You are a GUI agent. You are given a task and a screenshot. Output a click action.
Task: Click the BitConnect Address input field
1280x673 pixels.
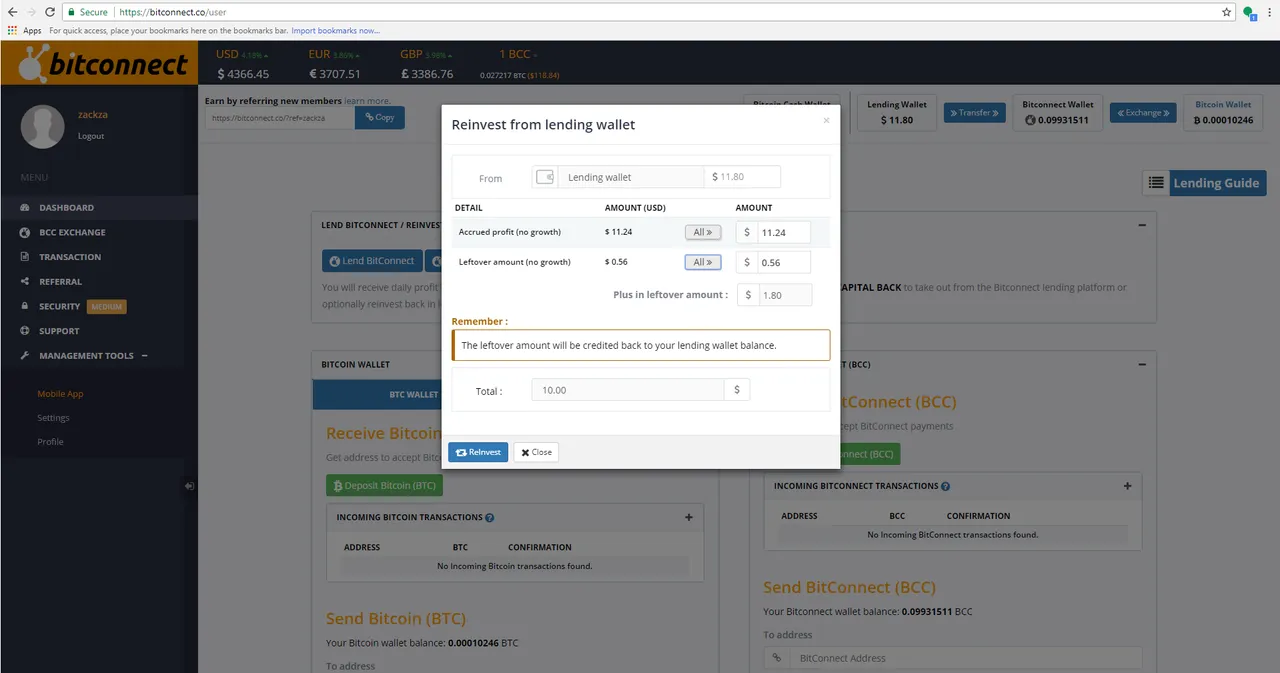coord(965,658)
